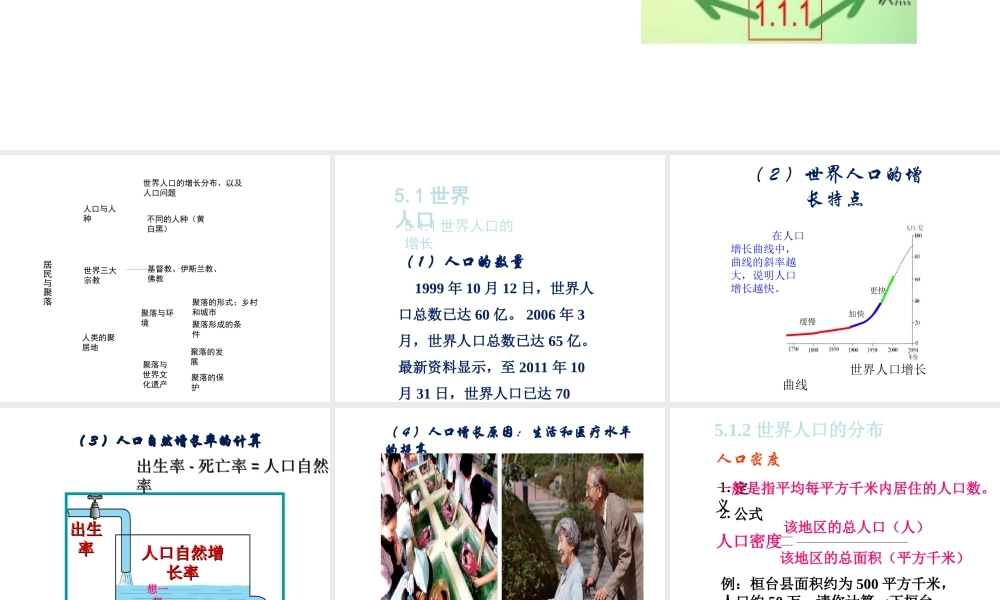Select the mind map node 人类的聚居地
This screenshot has width=1000, height=600.
pyautogui.click(x=98, y=342)
